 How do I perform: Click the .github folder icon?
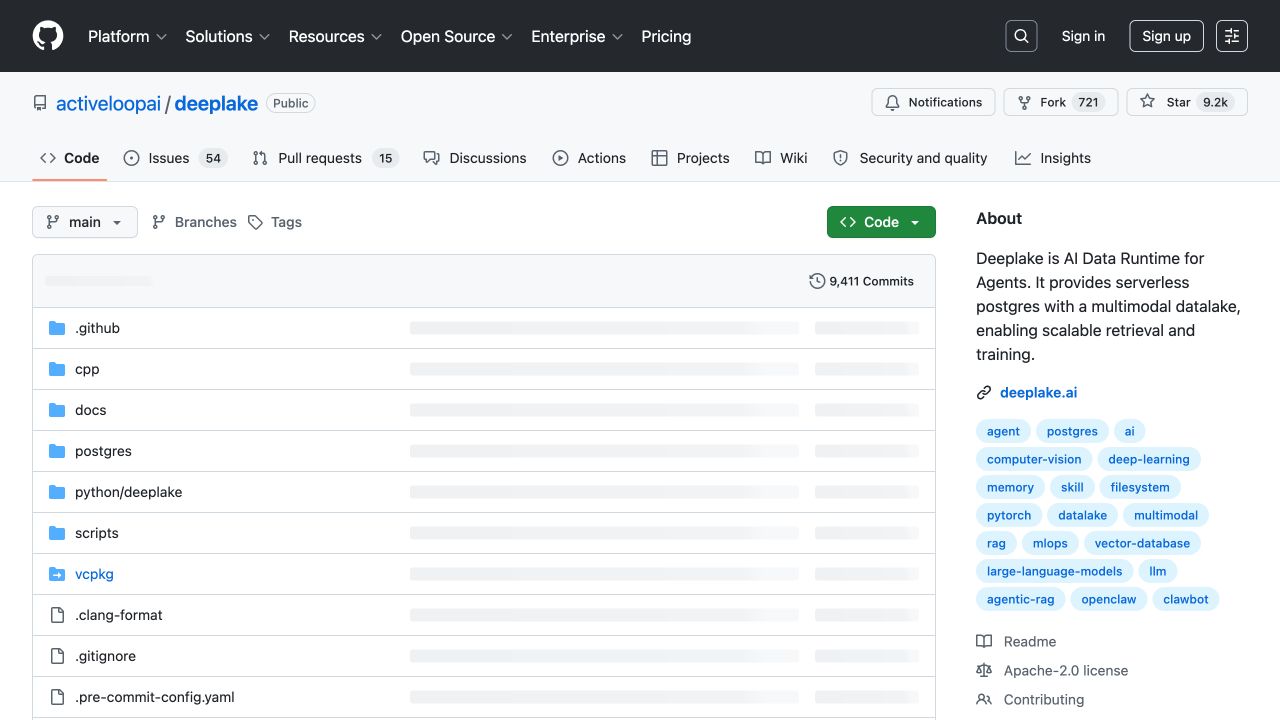pos(57,328)
